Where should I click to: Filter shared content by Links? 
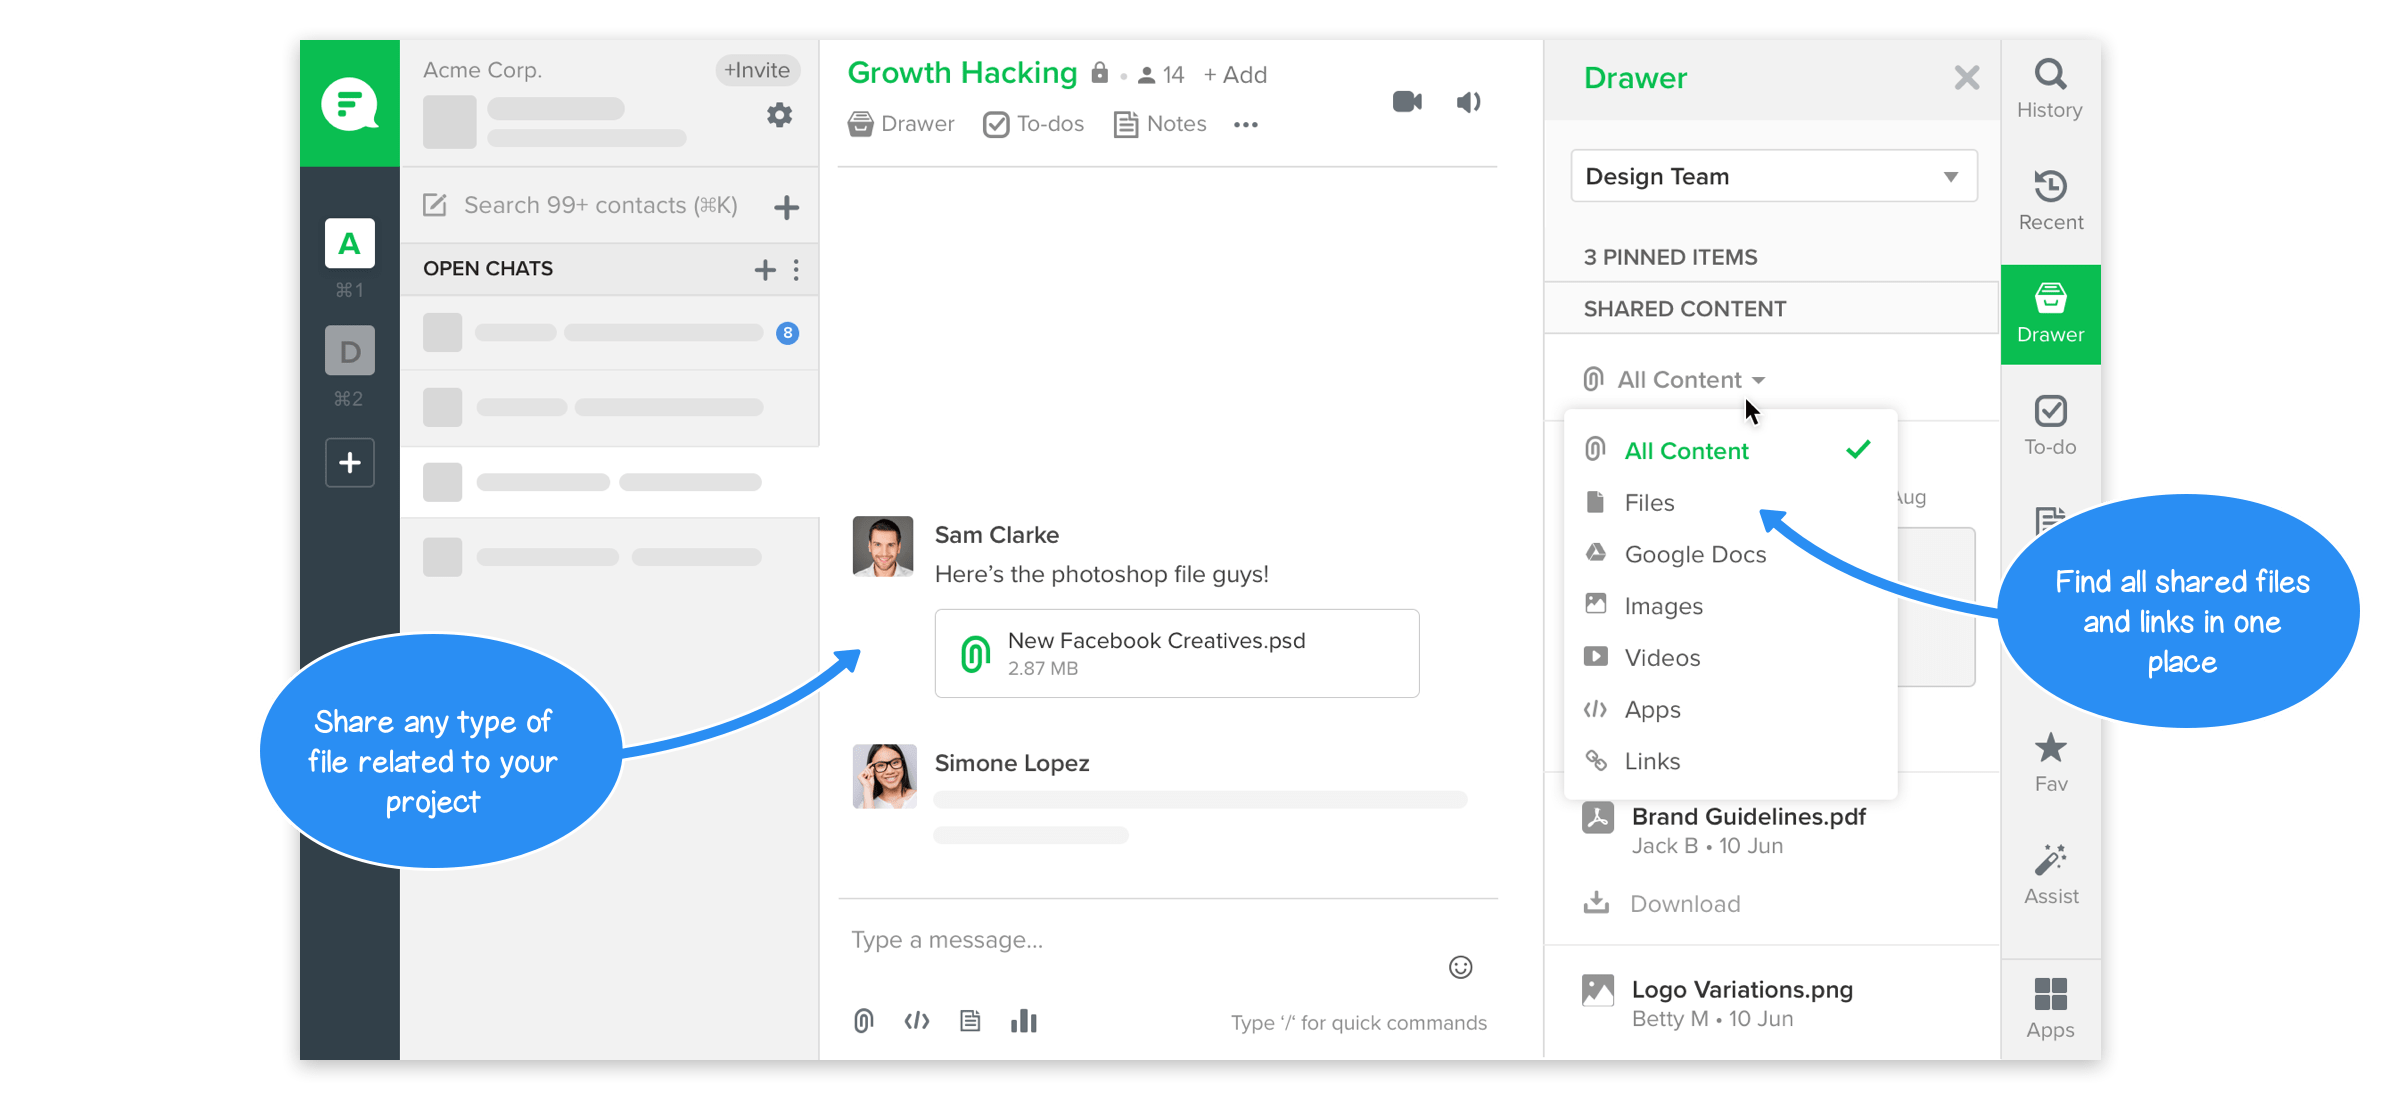point(1730,761)
